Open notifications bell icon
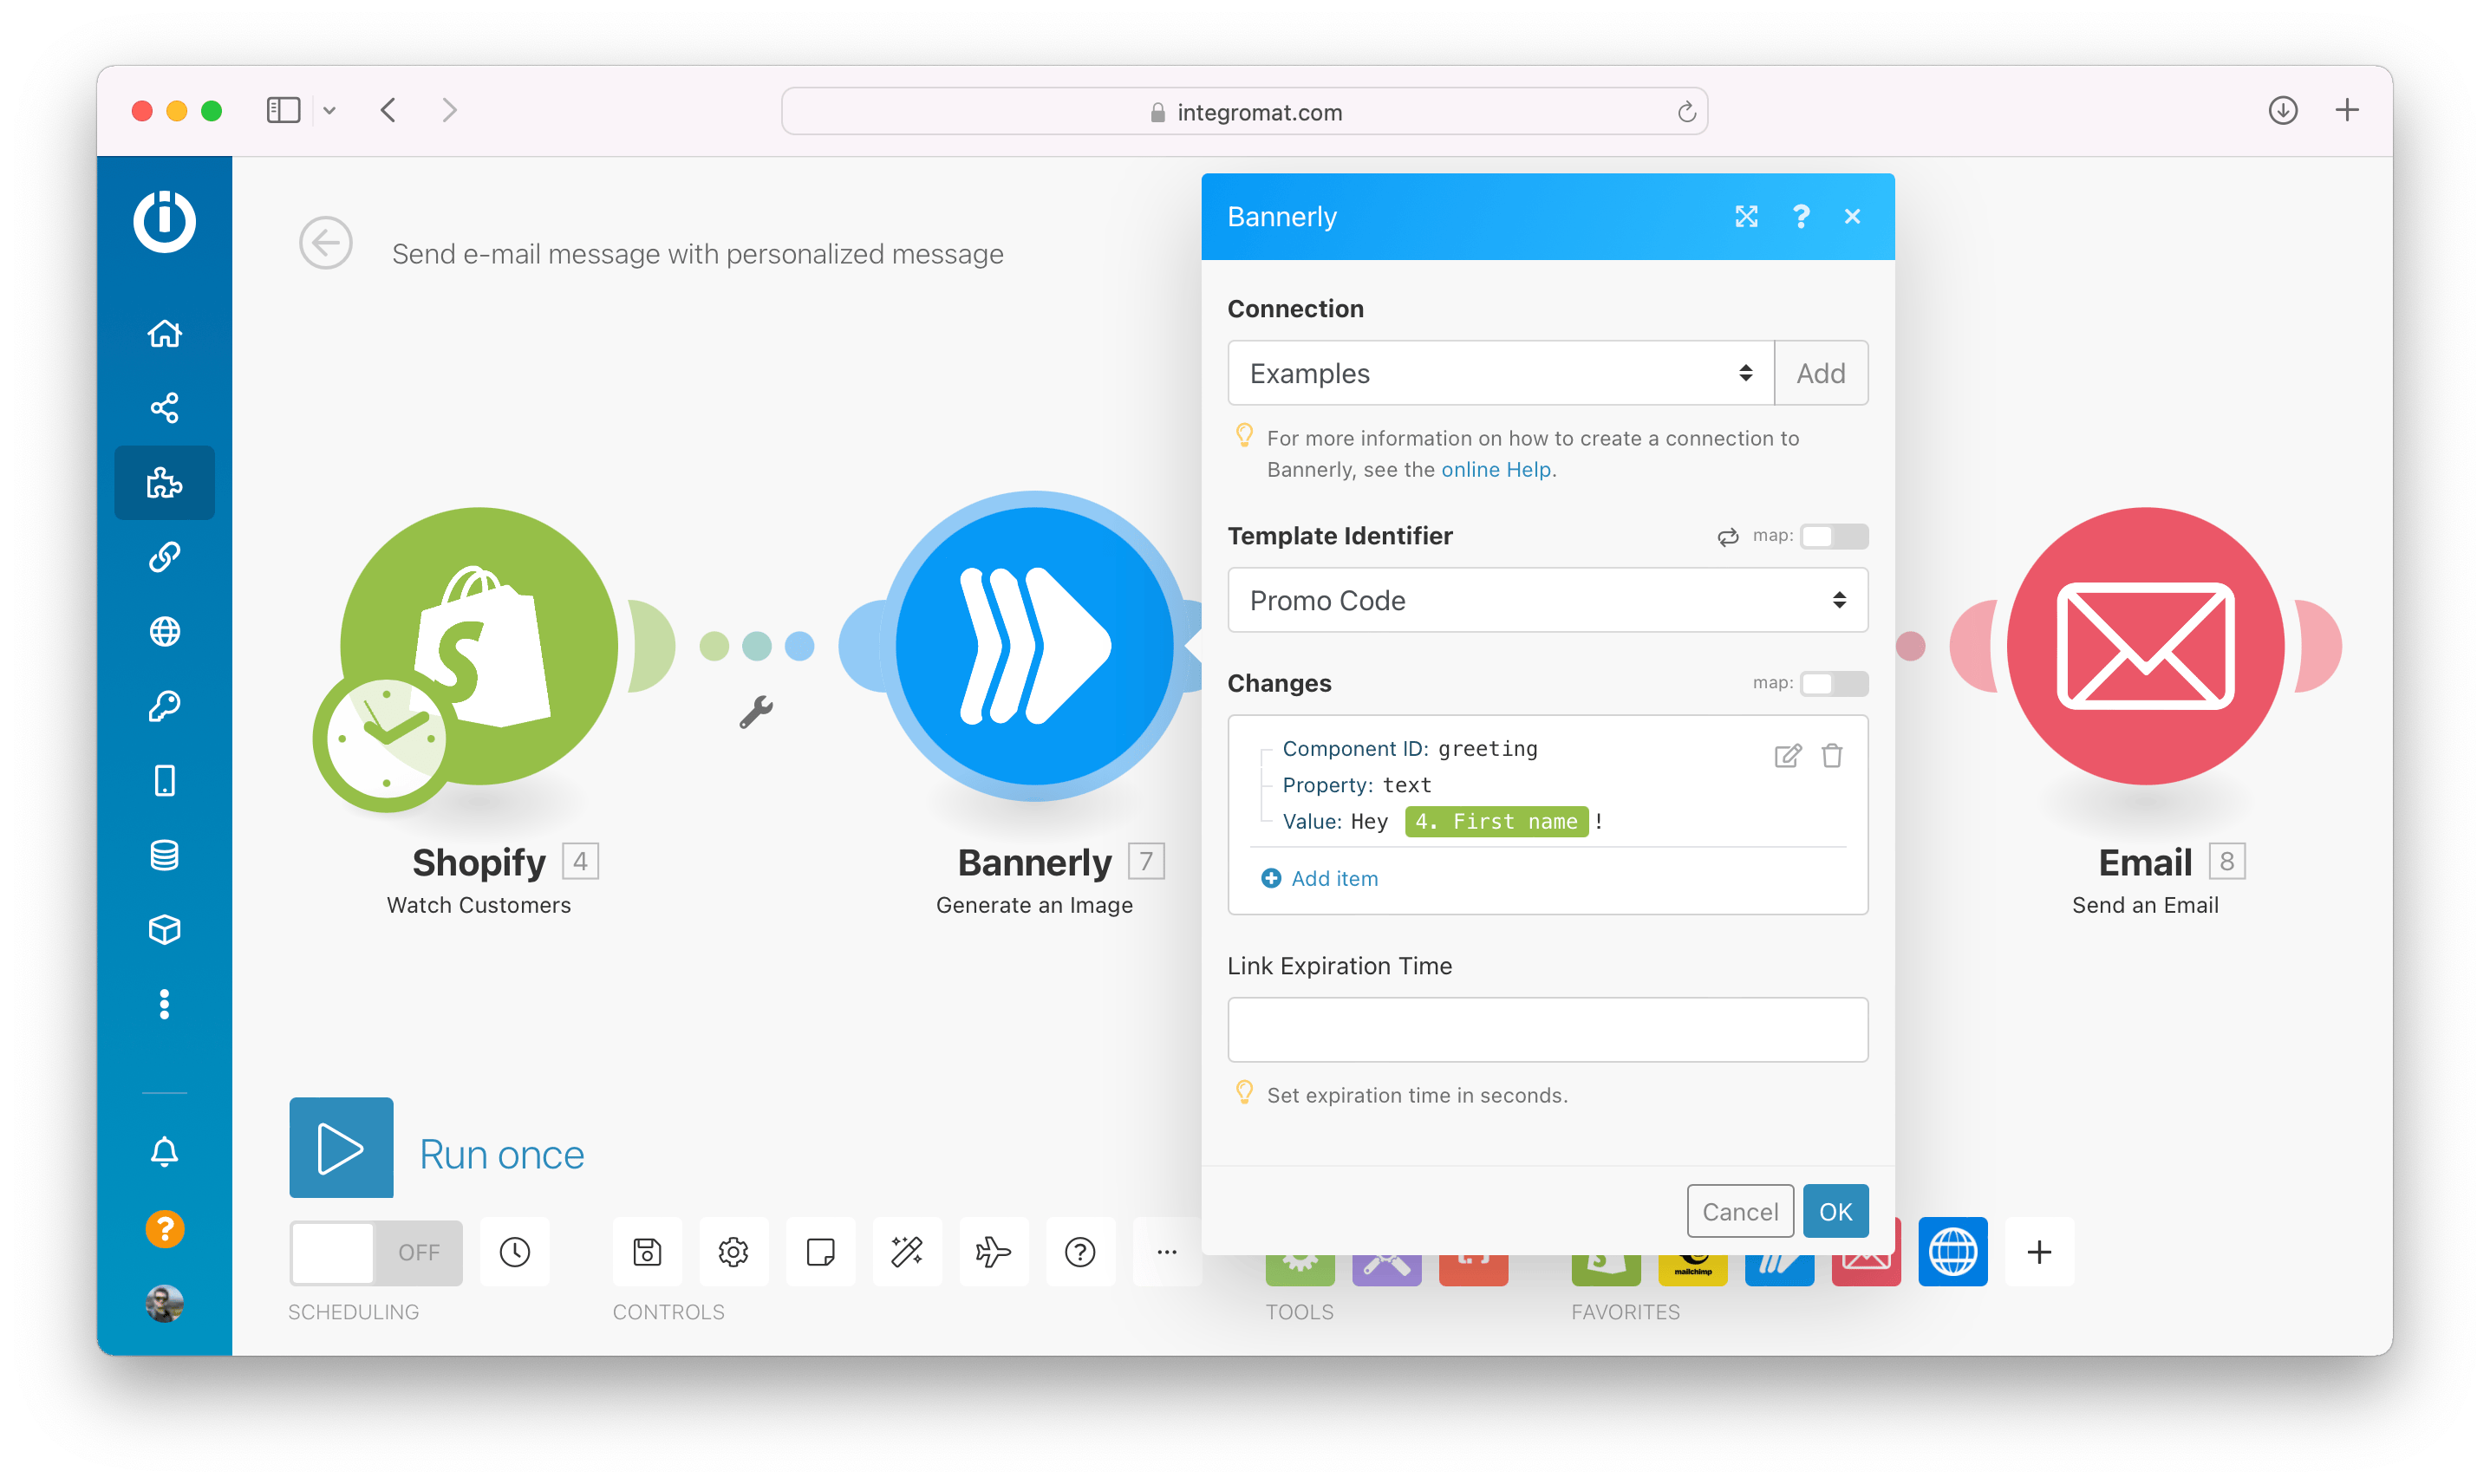Viewport: 2490px width, 1484px height. point(164,1152)
